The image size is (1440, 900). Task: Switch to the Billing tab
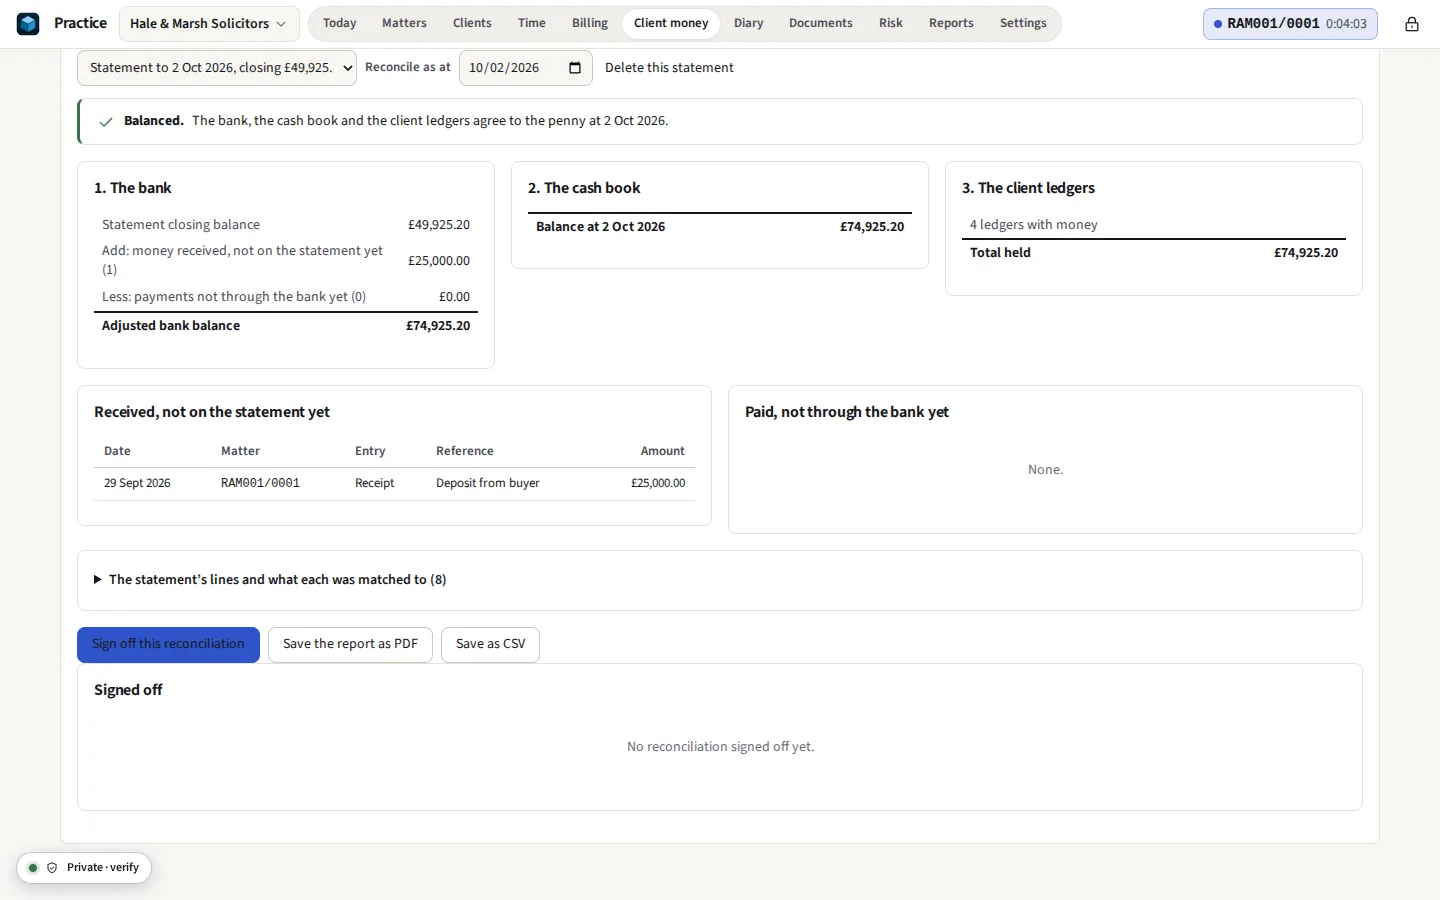pos(589,23)
